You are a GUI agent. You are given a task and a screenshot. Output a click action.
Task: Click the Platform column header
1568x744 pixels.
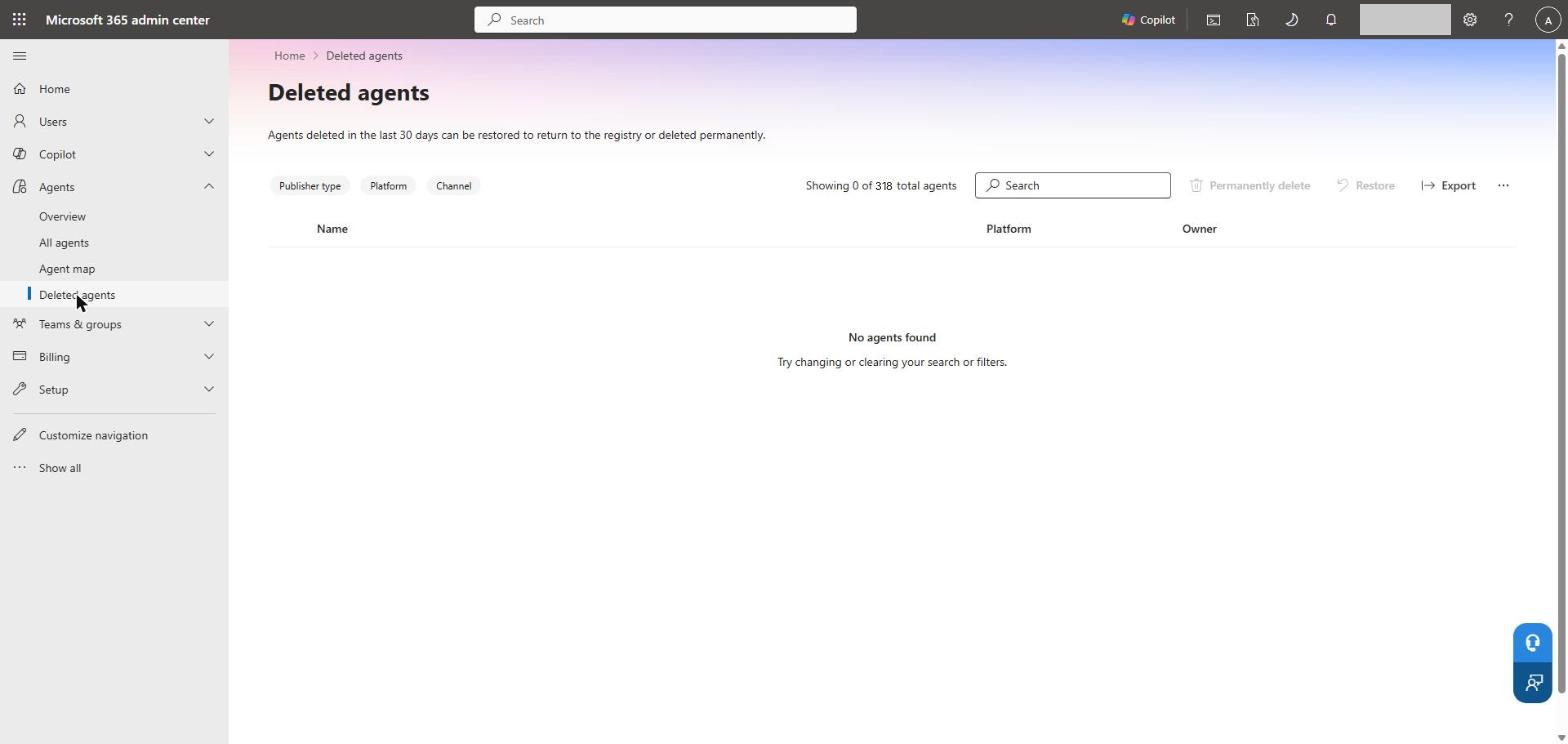1008,229
